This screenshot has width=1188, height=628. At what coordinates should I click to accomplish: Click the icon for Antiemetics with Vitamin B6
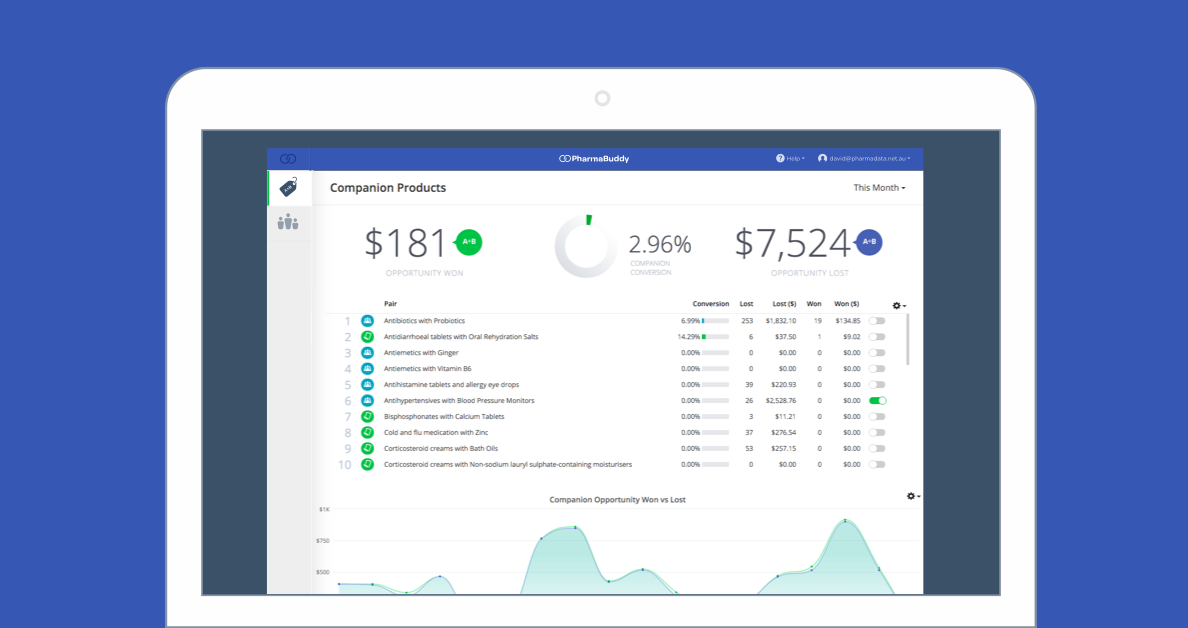point(367,369)
